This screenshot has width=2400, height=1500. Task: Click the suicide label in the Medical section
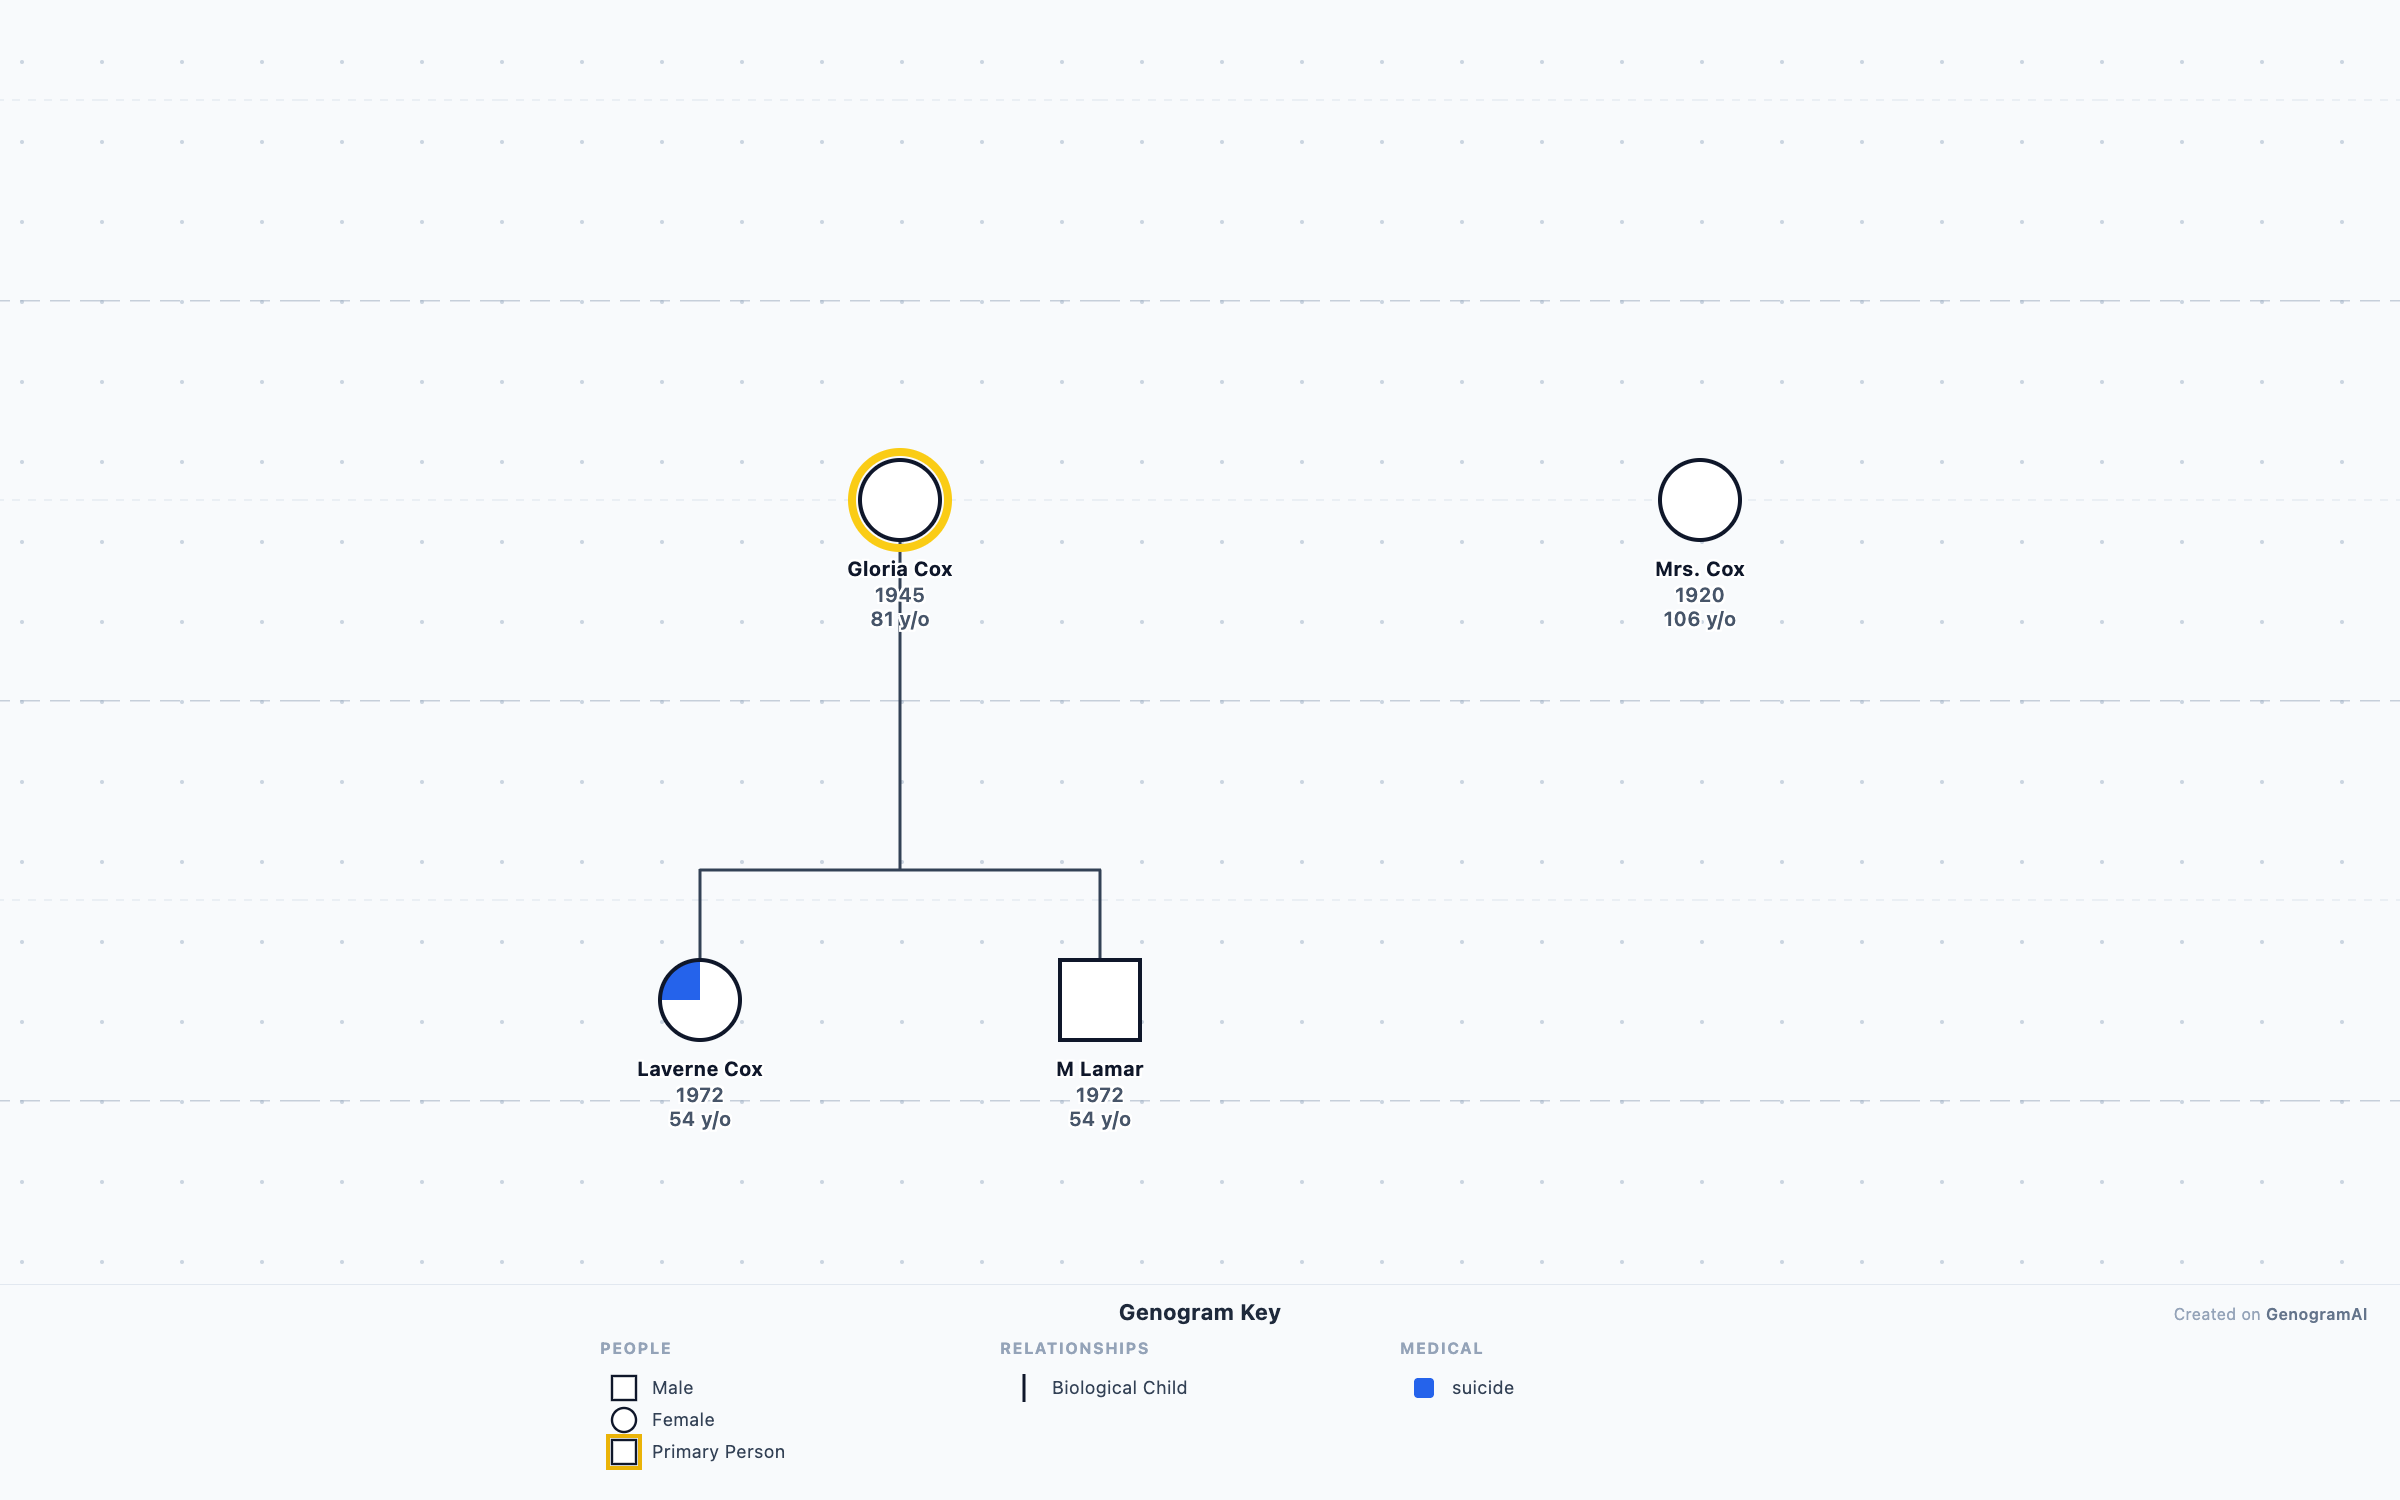[x=1483, y=1388]
